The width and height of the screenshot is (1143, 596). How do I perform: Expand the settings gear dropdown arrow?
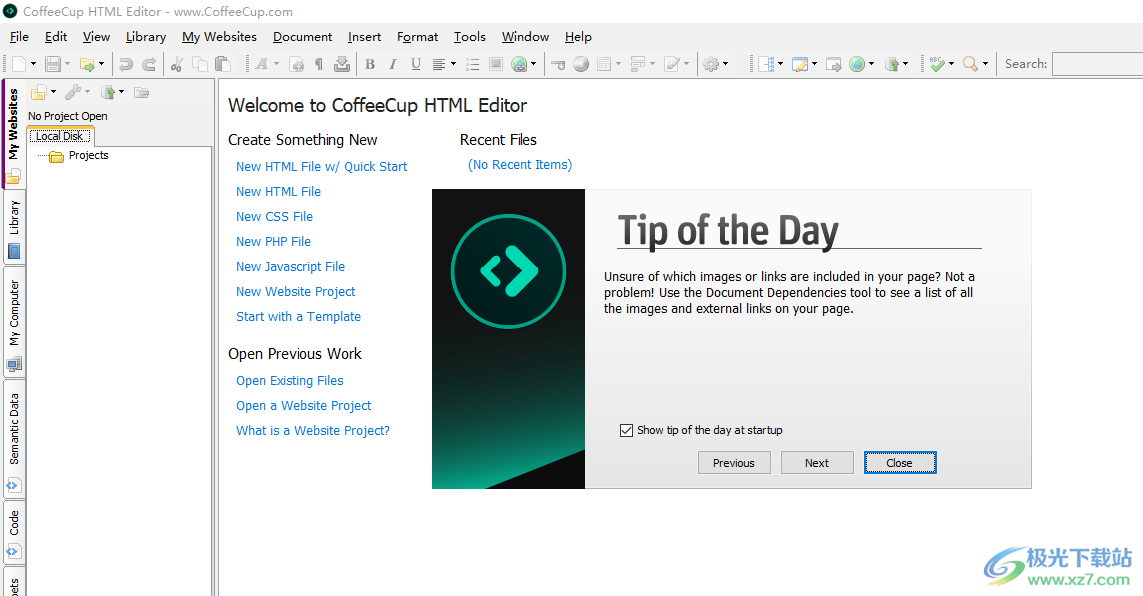[725, 64]
